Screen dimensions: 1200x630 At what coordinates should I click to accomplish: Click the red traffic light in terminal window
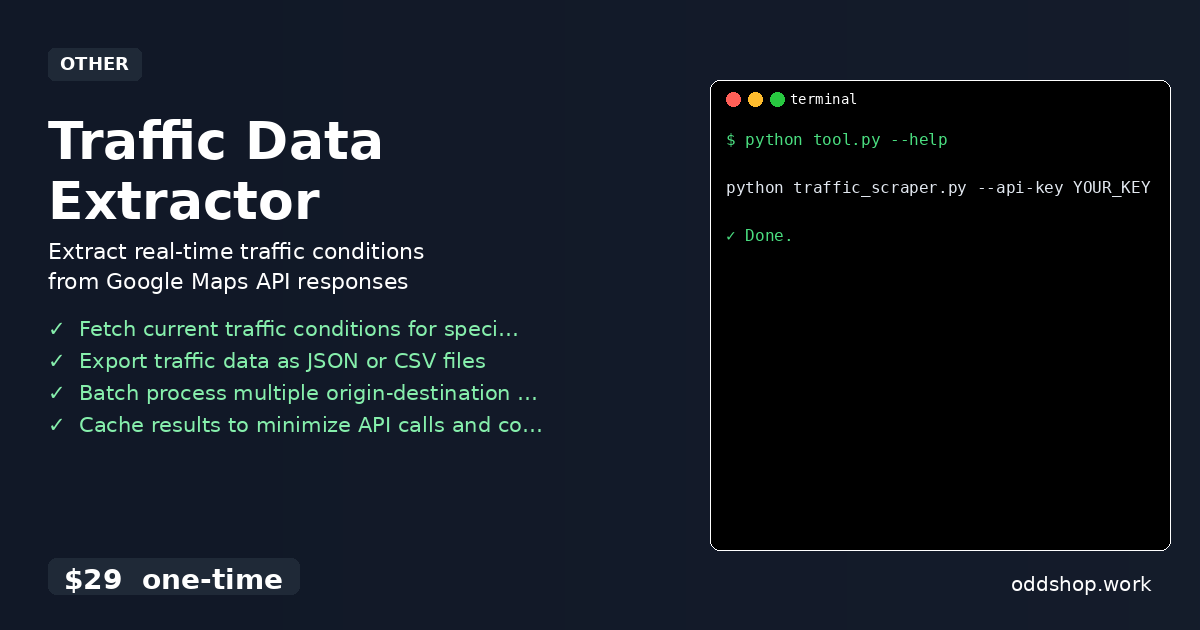pyautogui.click(x=734, y=99)
